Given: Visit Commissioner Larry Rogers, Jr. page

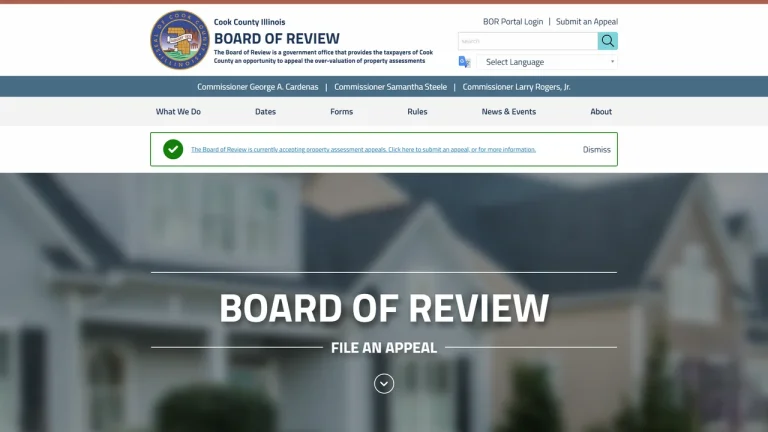Looking at the screenshot, I should (516, 87).
